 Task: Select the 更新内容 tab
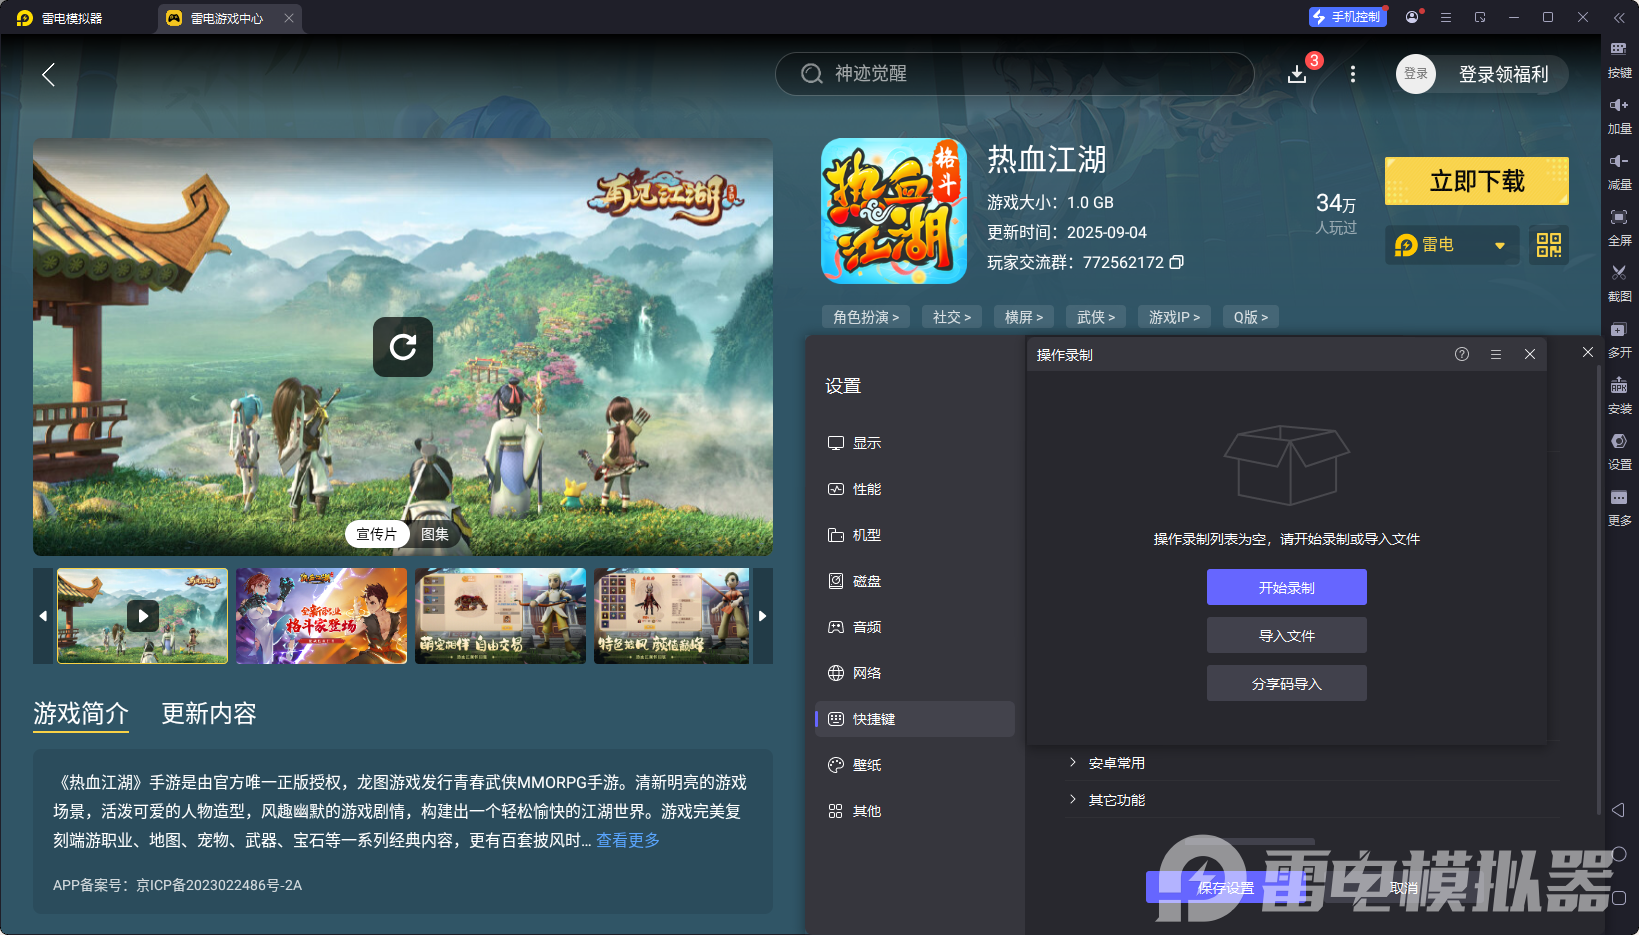coord(209,713)
